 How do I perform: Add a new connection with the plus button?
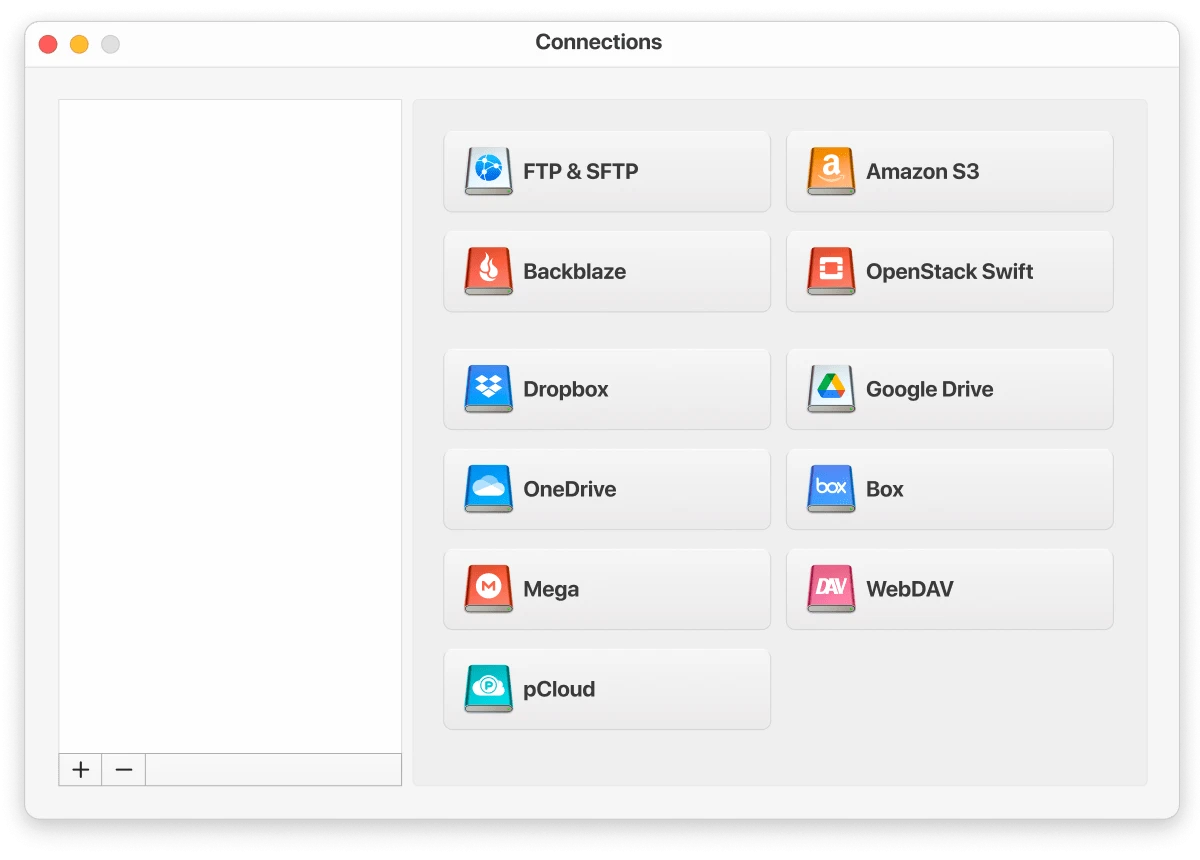coord(80,770)
